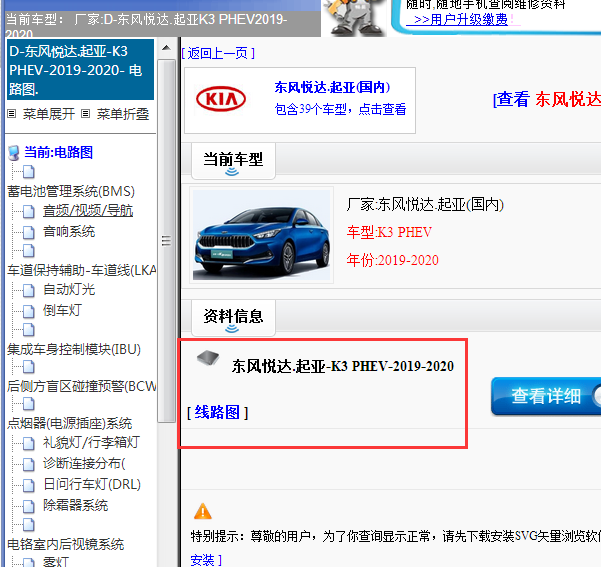Open the 当前:电路图 computer icon
The width and height of the screenshot is (601, 567).
click(13, 153)
